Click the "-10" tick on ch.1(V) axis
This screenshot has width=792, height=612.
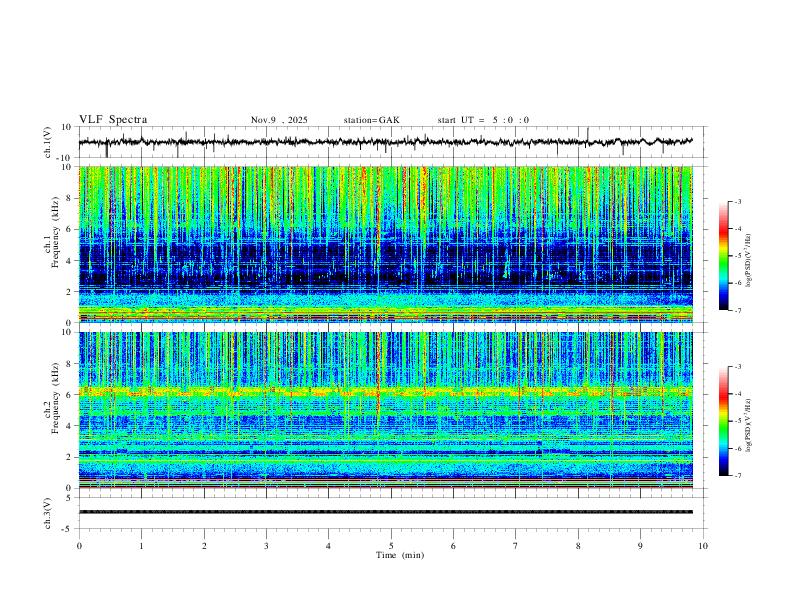66,158
